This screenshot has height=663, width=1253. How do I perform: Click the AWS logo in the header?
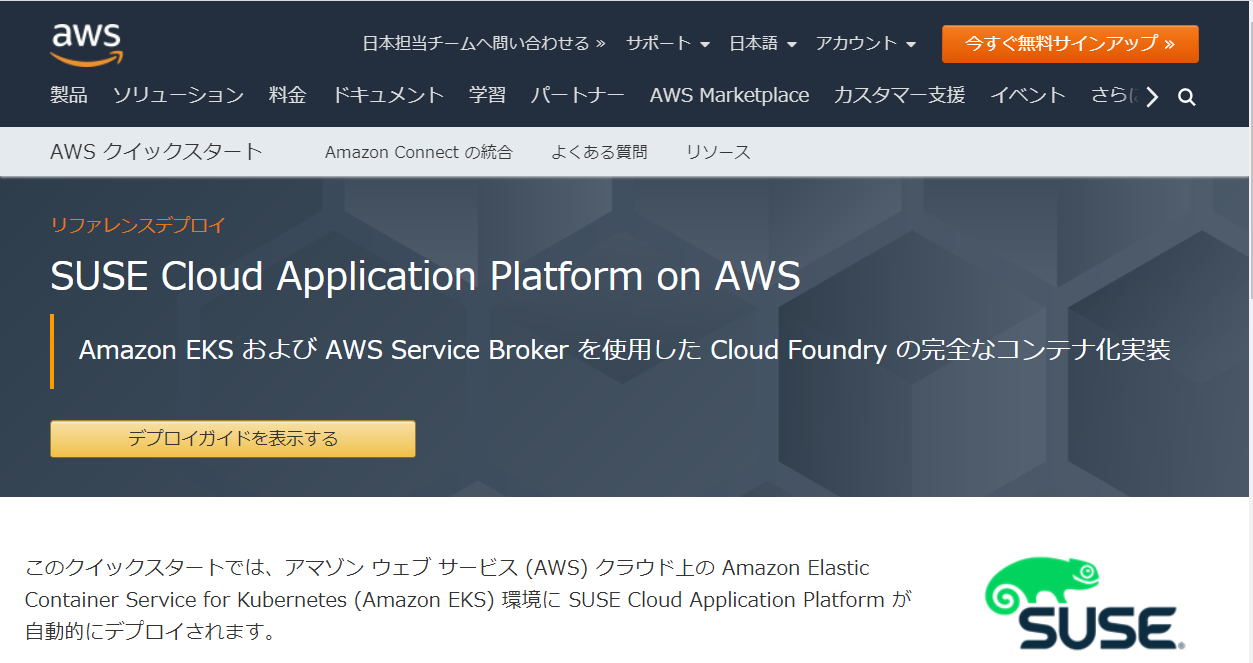[x=84, y=42]
